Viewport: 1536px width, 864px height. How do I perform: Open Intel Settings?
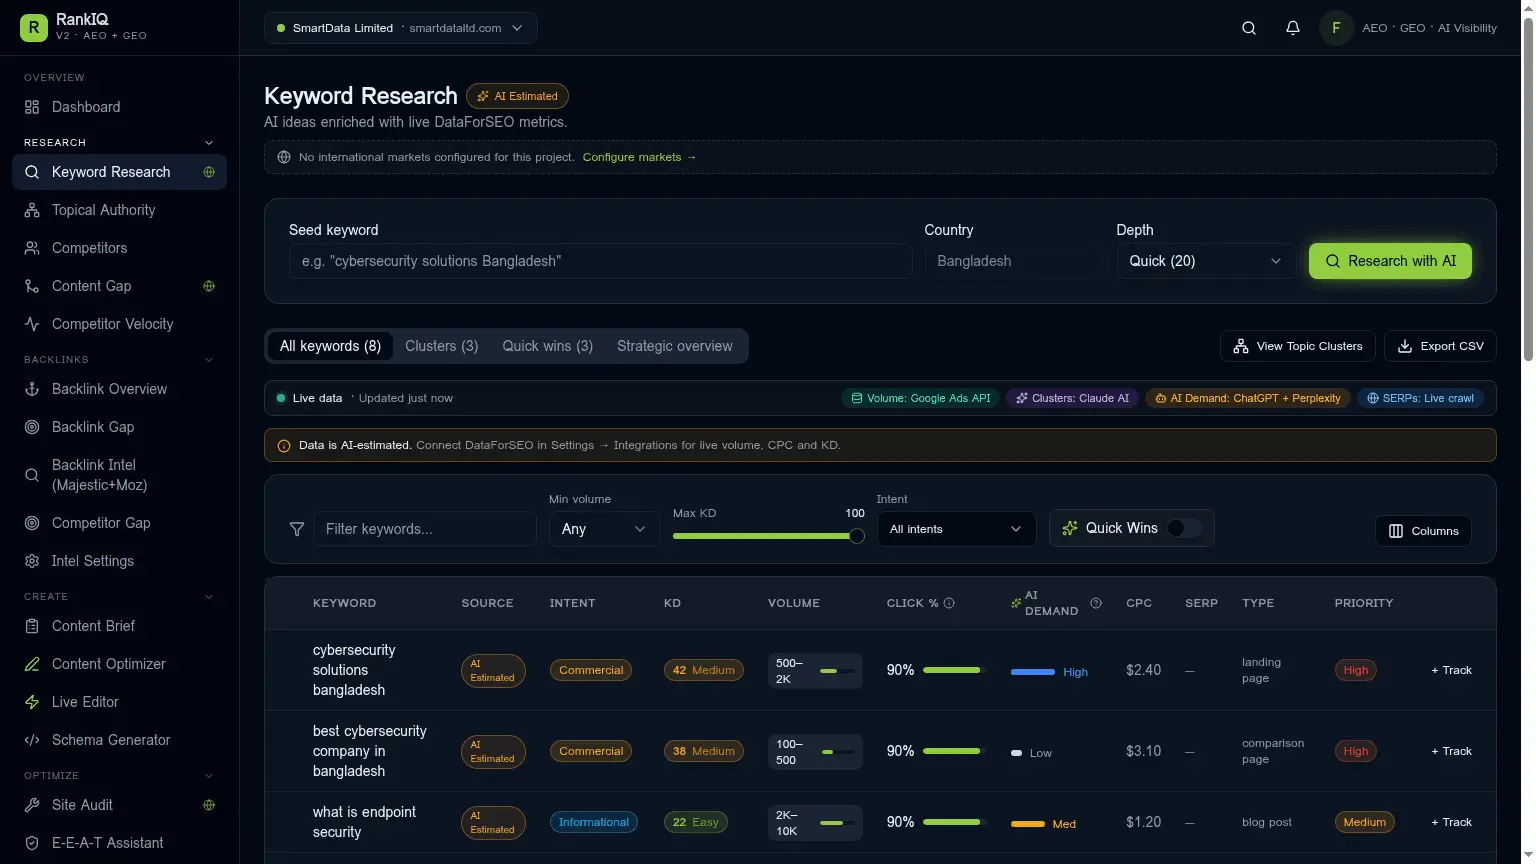[x=119, y=561]
